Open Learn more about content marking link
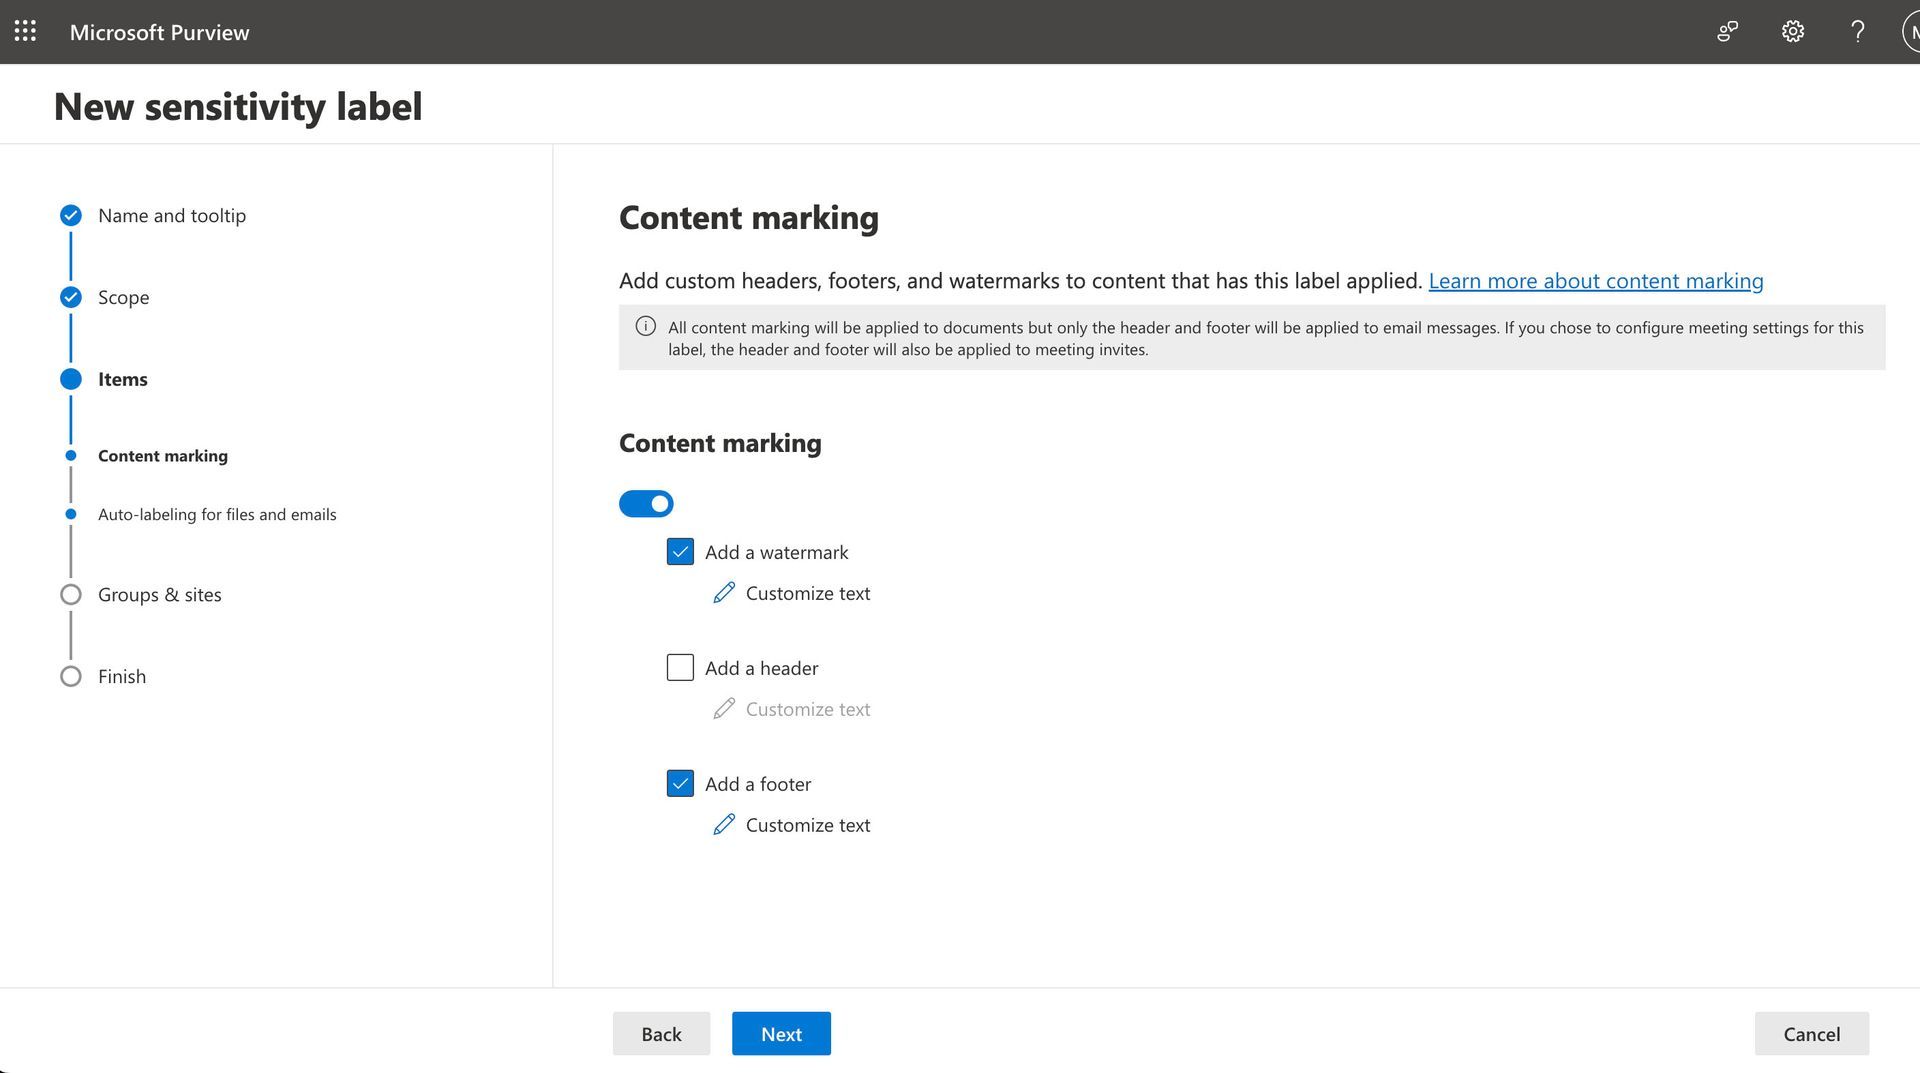This screenshot has width=1920, height=1073. click(1595, 281)
